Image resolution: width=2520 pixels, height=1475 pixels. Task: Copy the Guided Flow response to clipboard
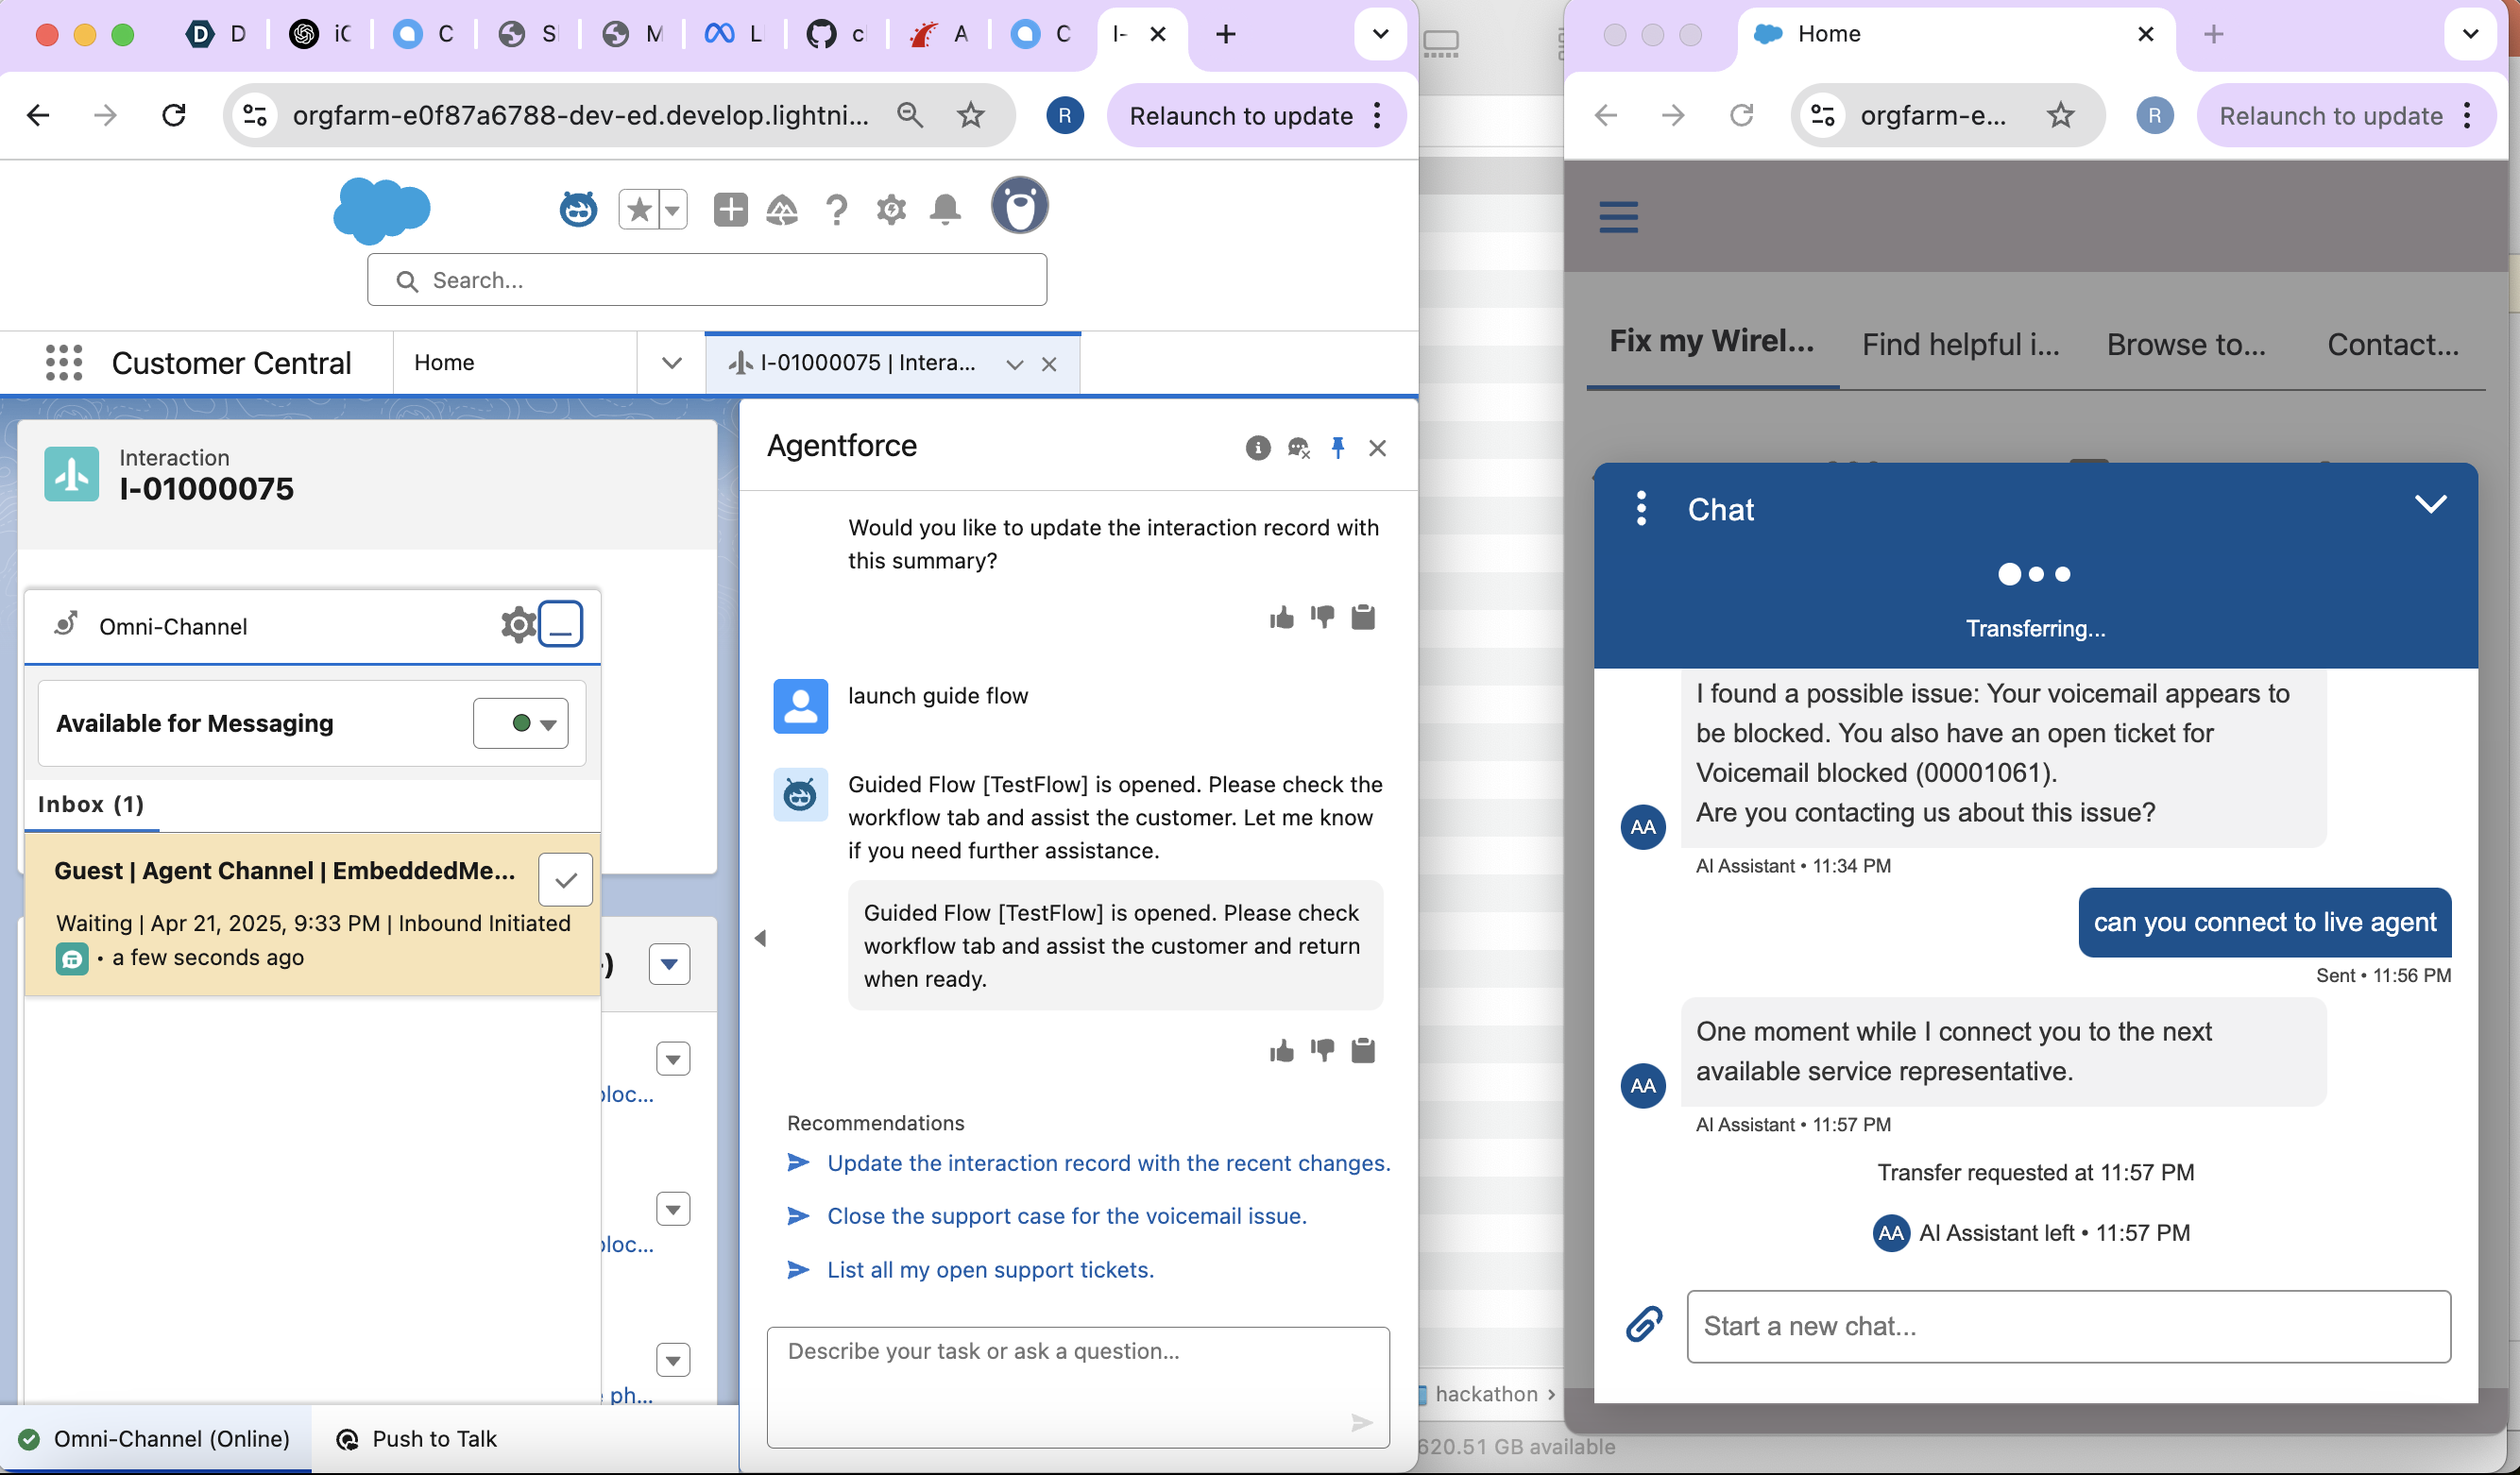point(1362,1051)
